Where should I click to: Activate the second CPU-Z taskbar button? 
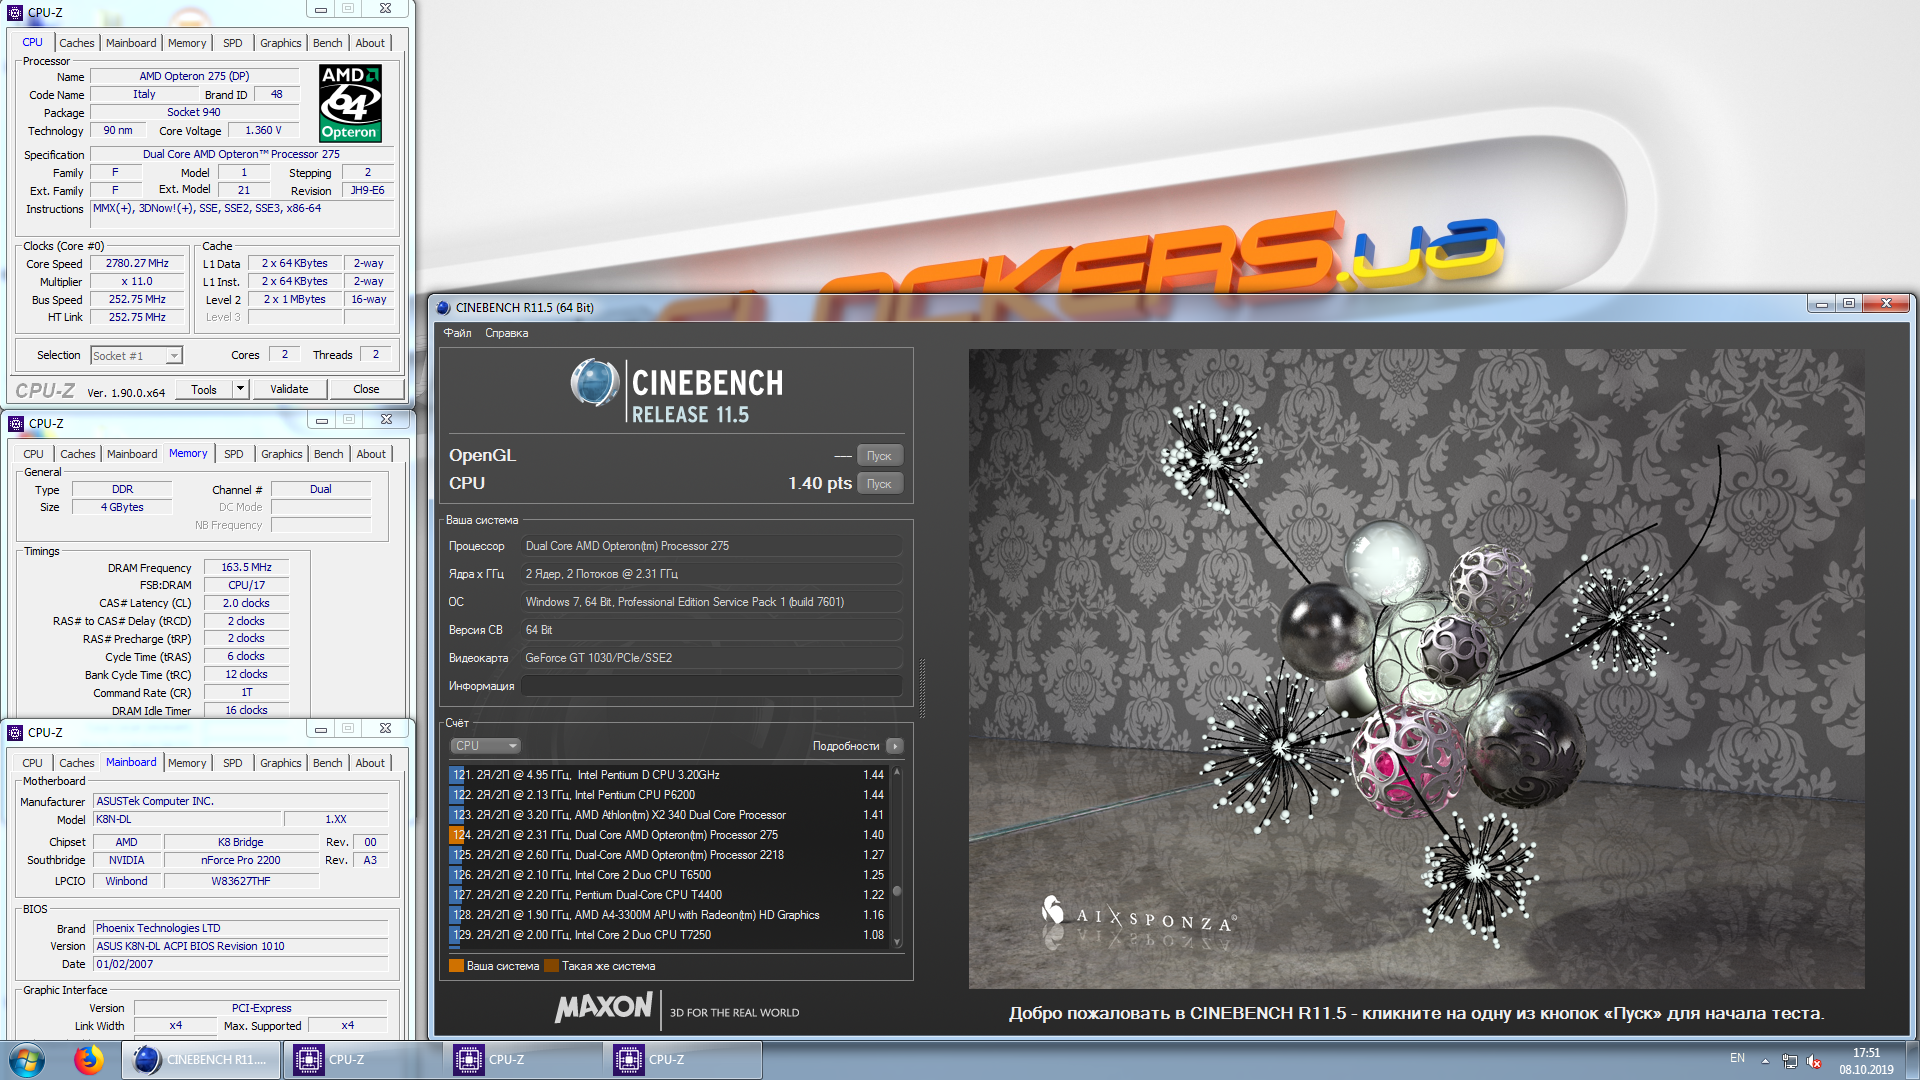click(x=522, y=1060)
